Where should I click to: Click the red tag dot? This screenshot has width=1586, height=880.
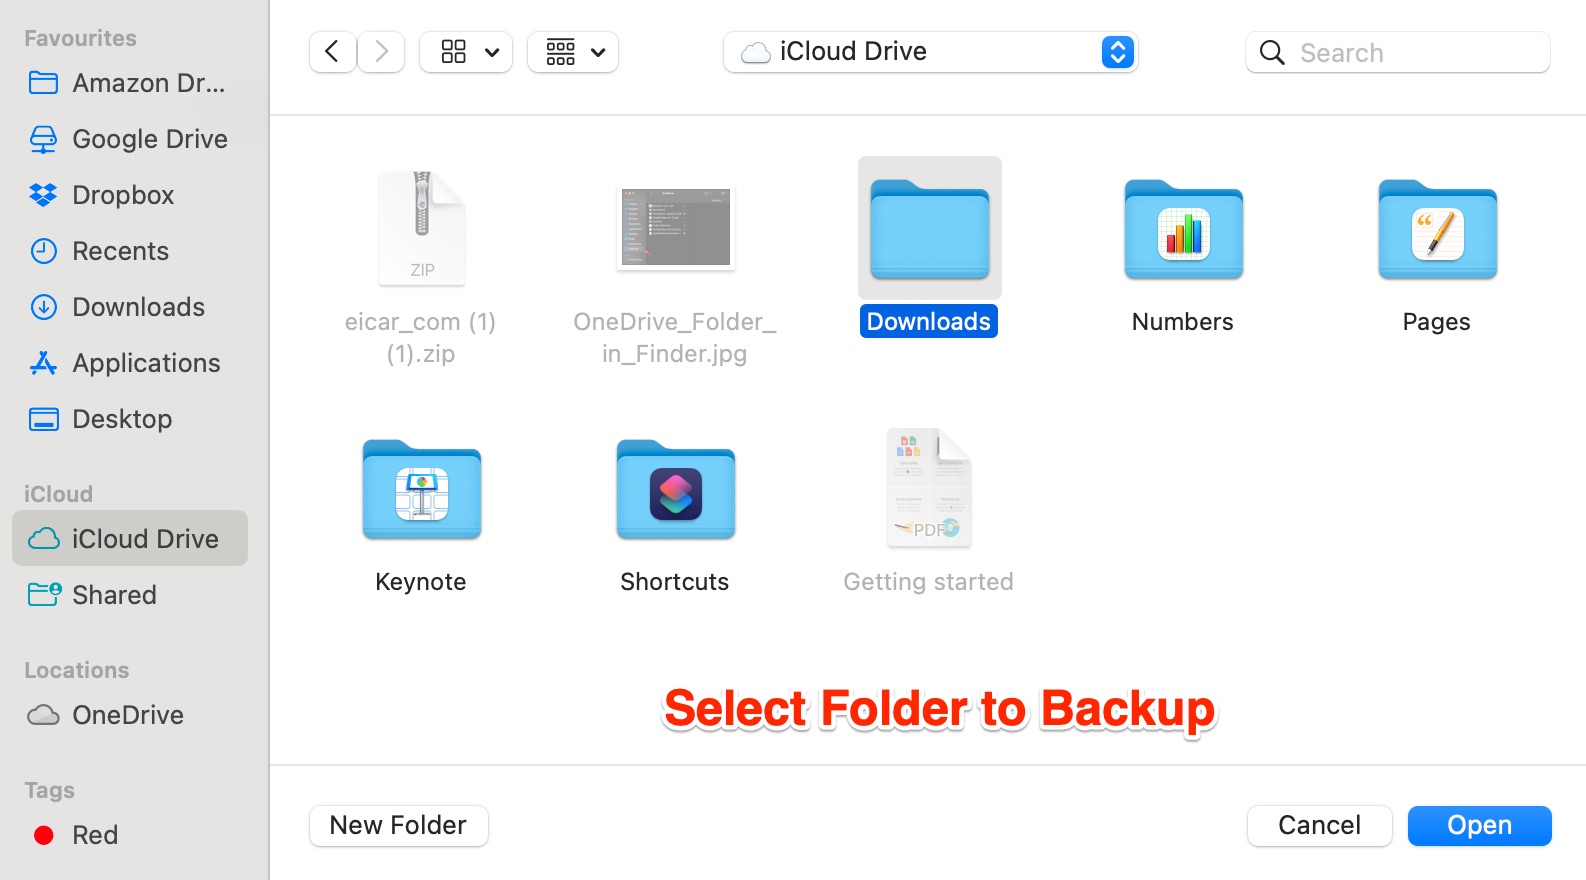coord(44,835)
